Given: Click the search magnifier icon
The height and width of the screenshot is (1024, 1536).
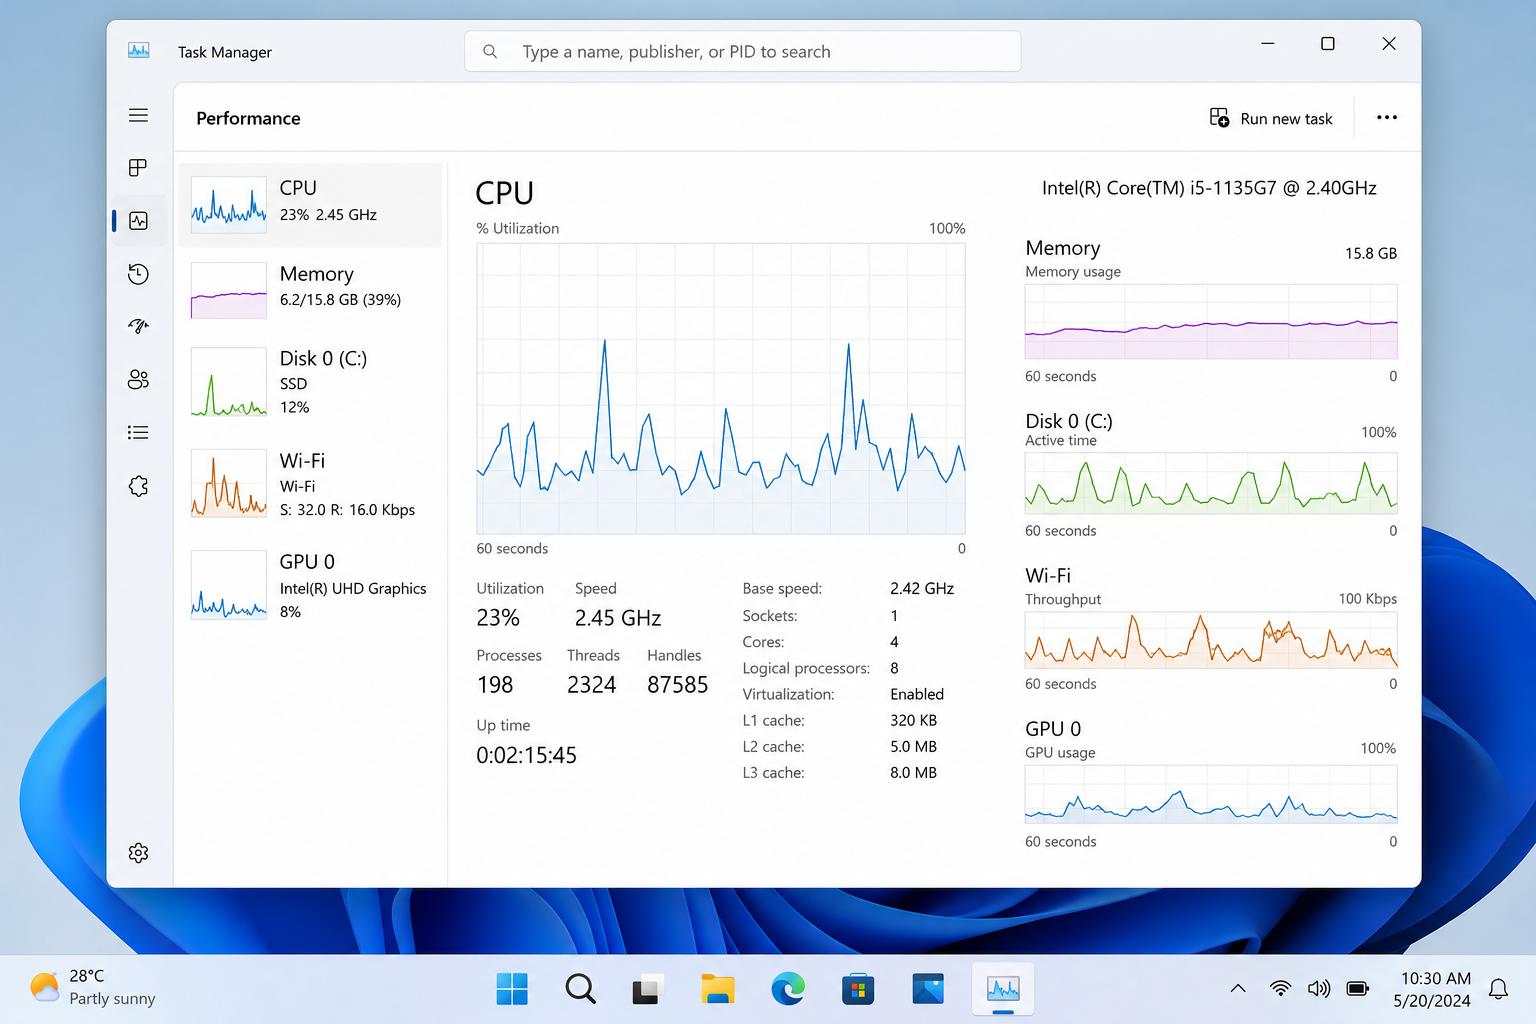Looking at the screenshot, I should (x=490, y=51).
